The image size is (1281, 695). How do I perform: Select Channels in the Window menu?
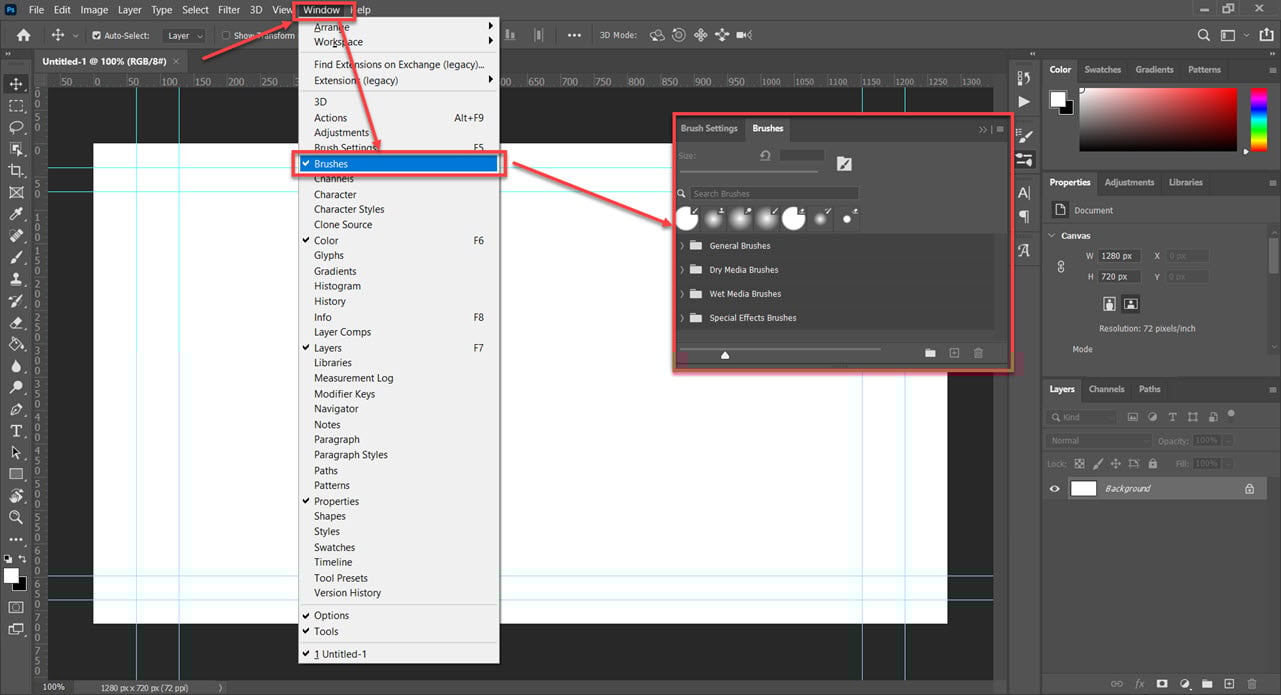pos(399,179)
